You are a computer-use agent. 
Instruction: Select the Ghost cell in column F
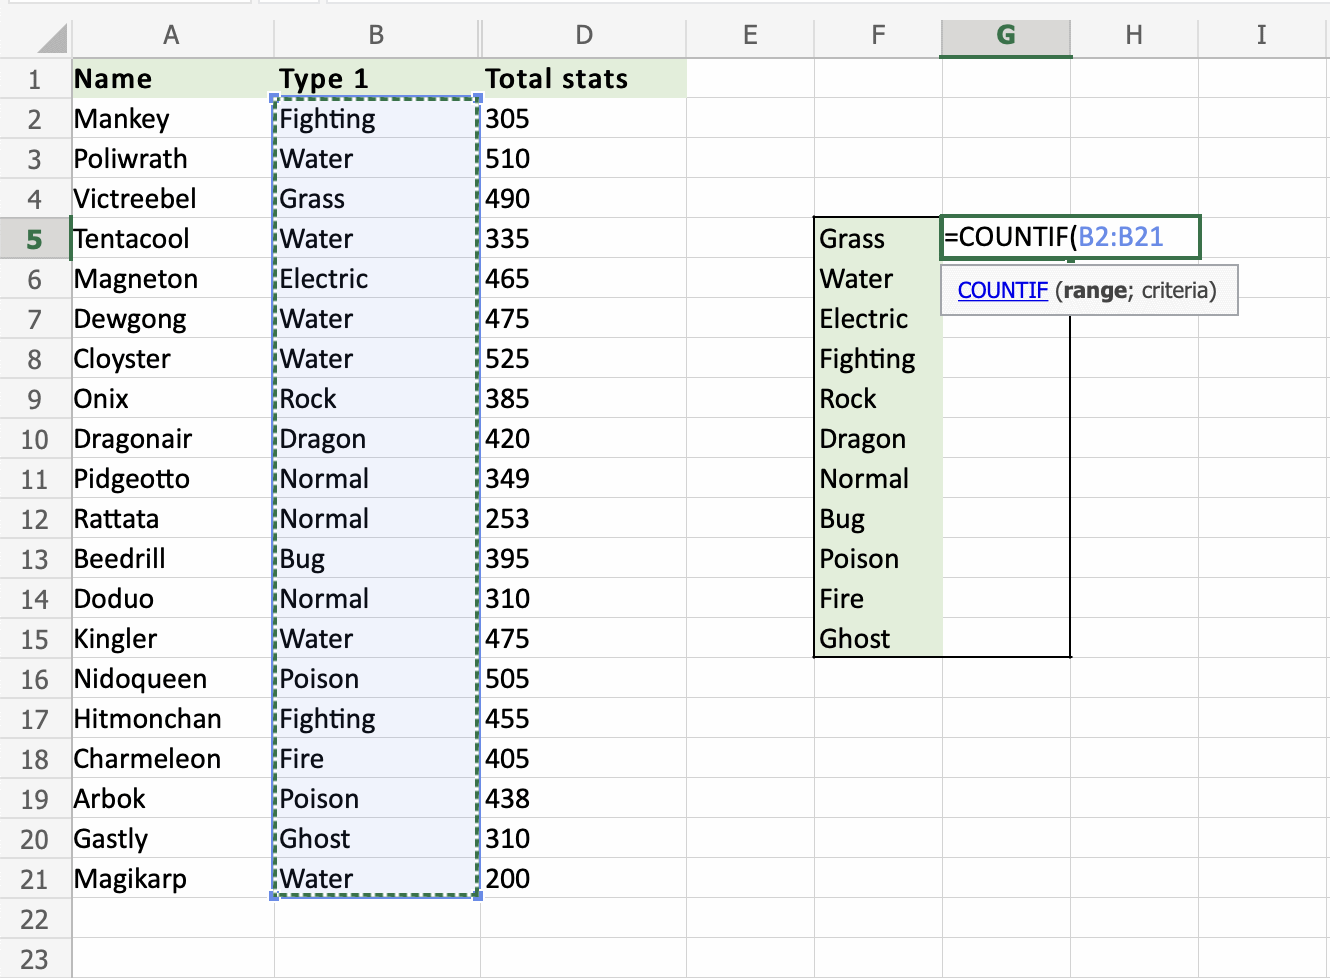(877, 639)
